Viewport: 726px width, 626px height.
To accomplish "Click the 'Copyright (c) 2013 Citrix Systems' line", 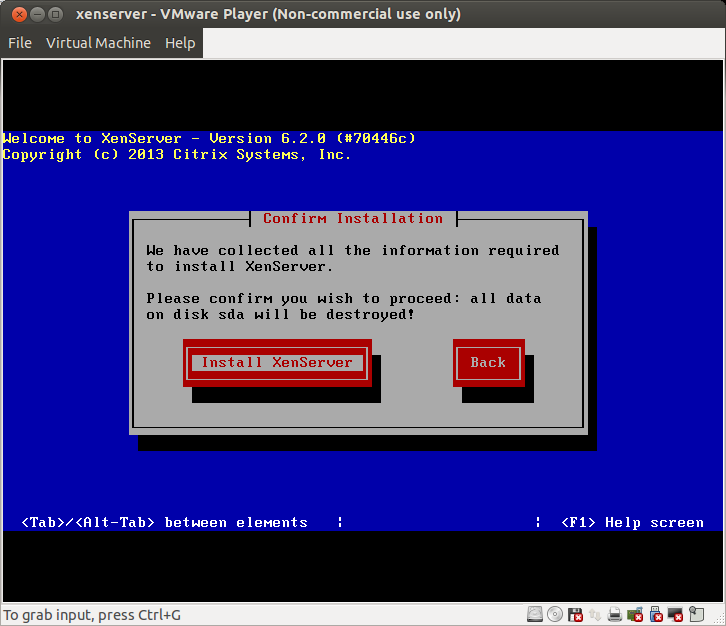I will [x=176, y=155].
